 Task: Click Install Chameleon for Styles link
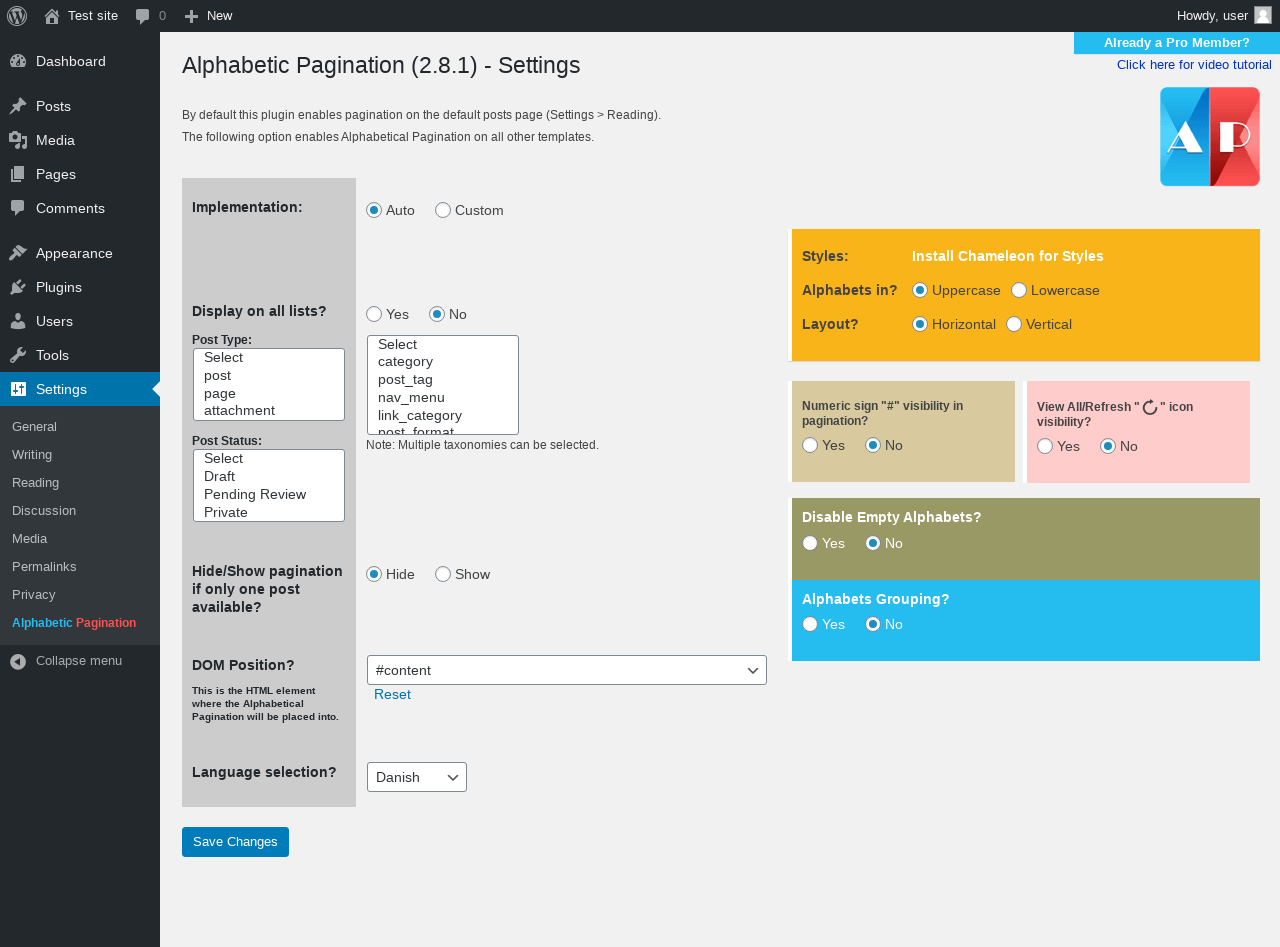[1008, 256]
